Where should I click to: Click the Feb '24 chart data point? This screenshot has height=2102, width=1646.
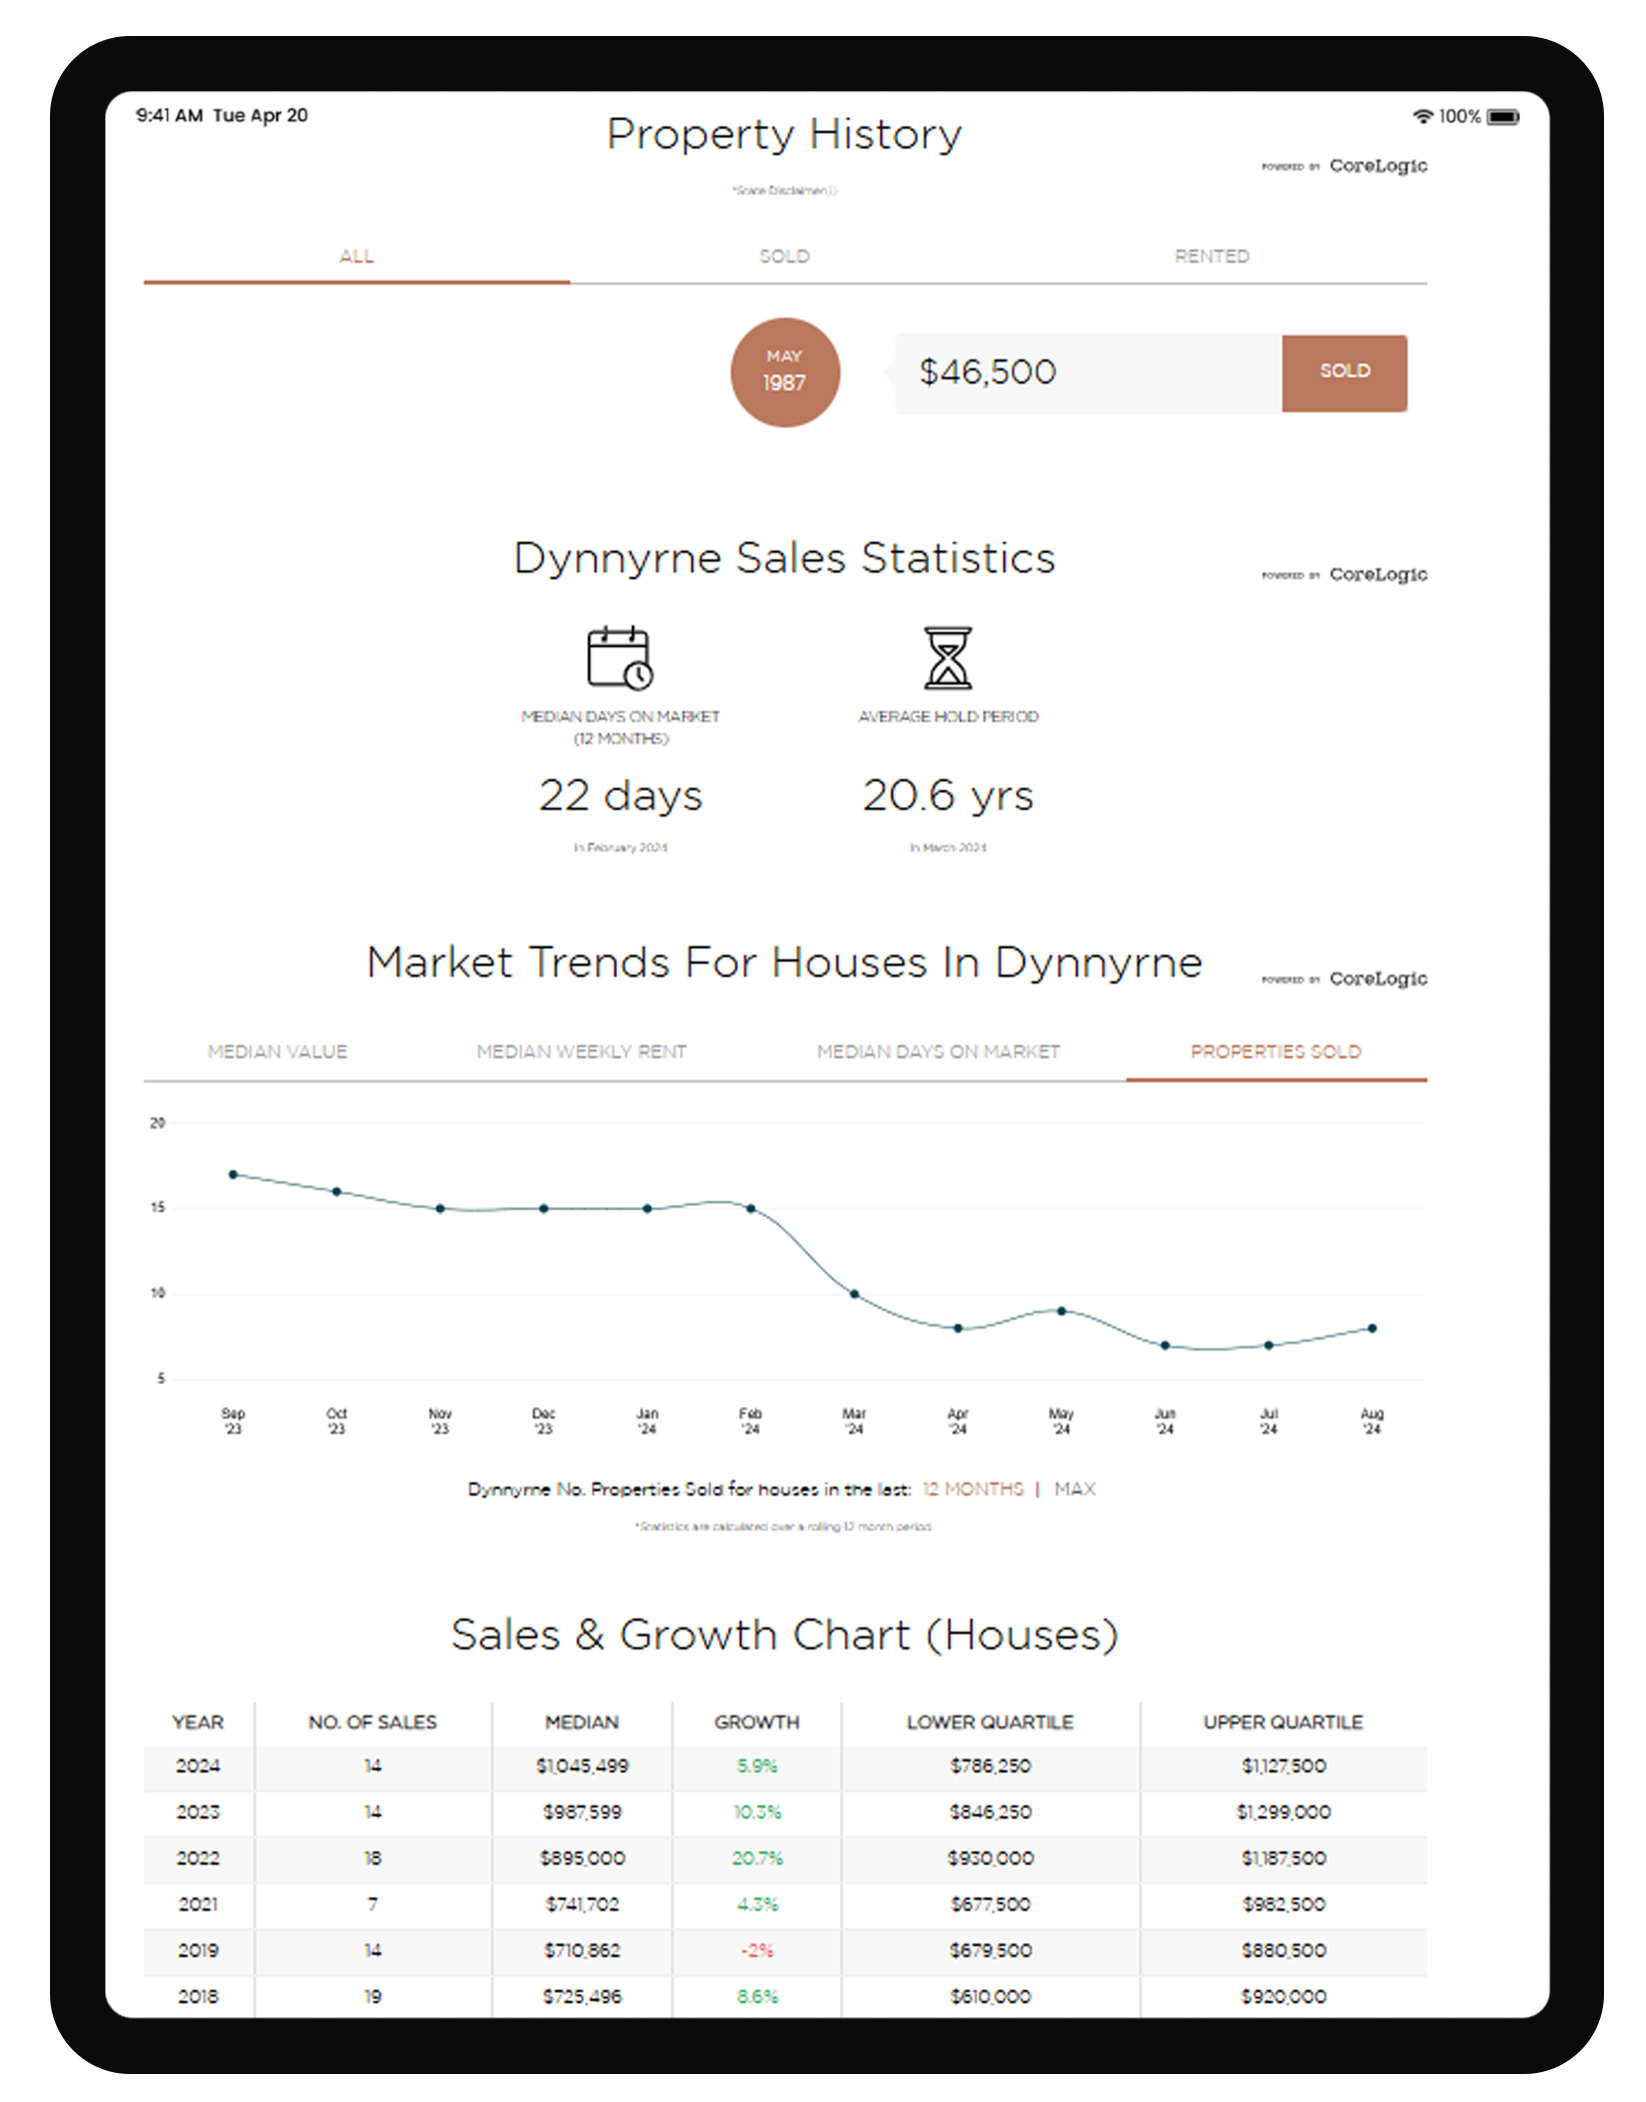click(x=751, y=1209)
